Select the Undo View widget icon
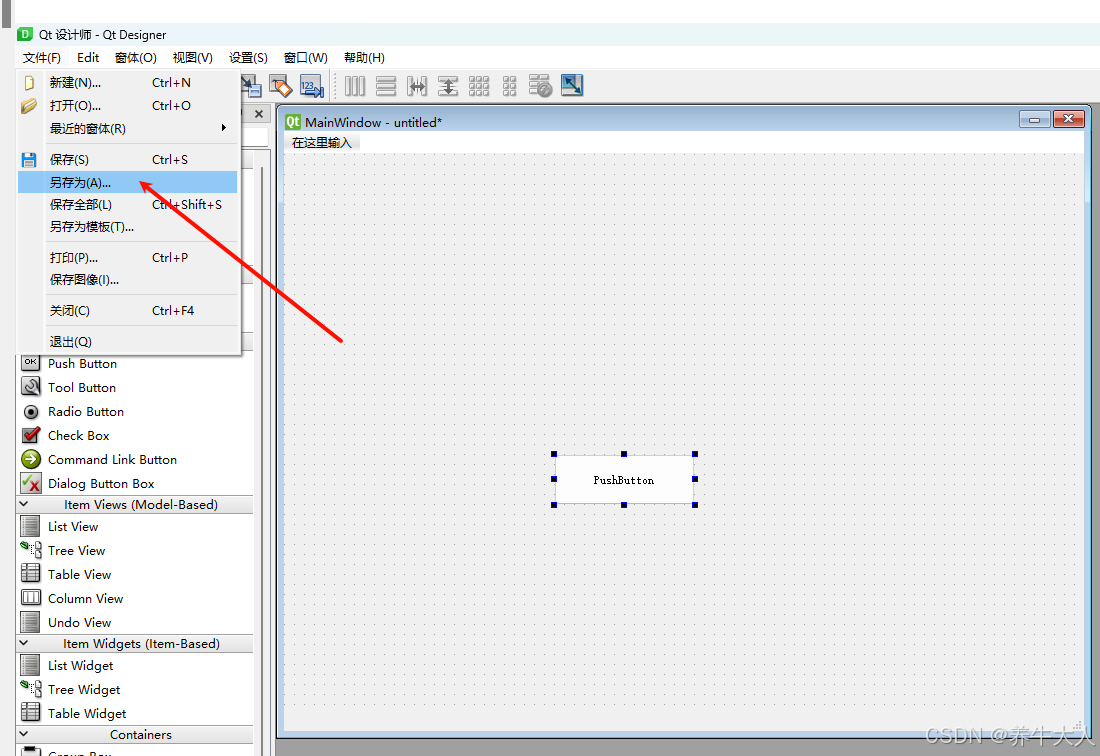The height and width of the screenshot is (756, 1100). tap(30, 622)
